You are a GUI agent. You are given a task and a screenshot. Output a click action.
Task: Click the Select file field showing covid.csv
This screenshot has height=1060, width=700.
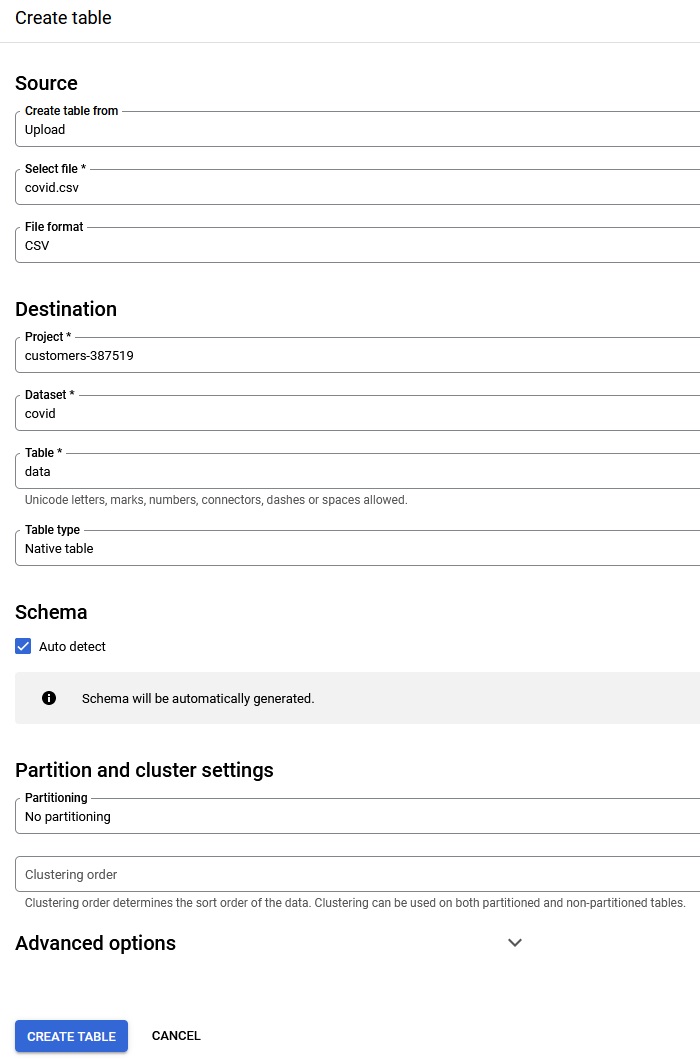pyautogui.click(x=357, y=187)
